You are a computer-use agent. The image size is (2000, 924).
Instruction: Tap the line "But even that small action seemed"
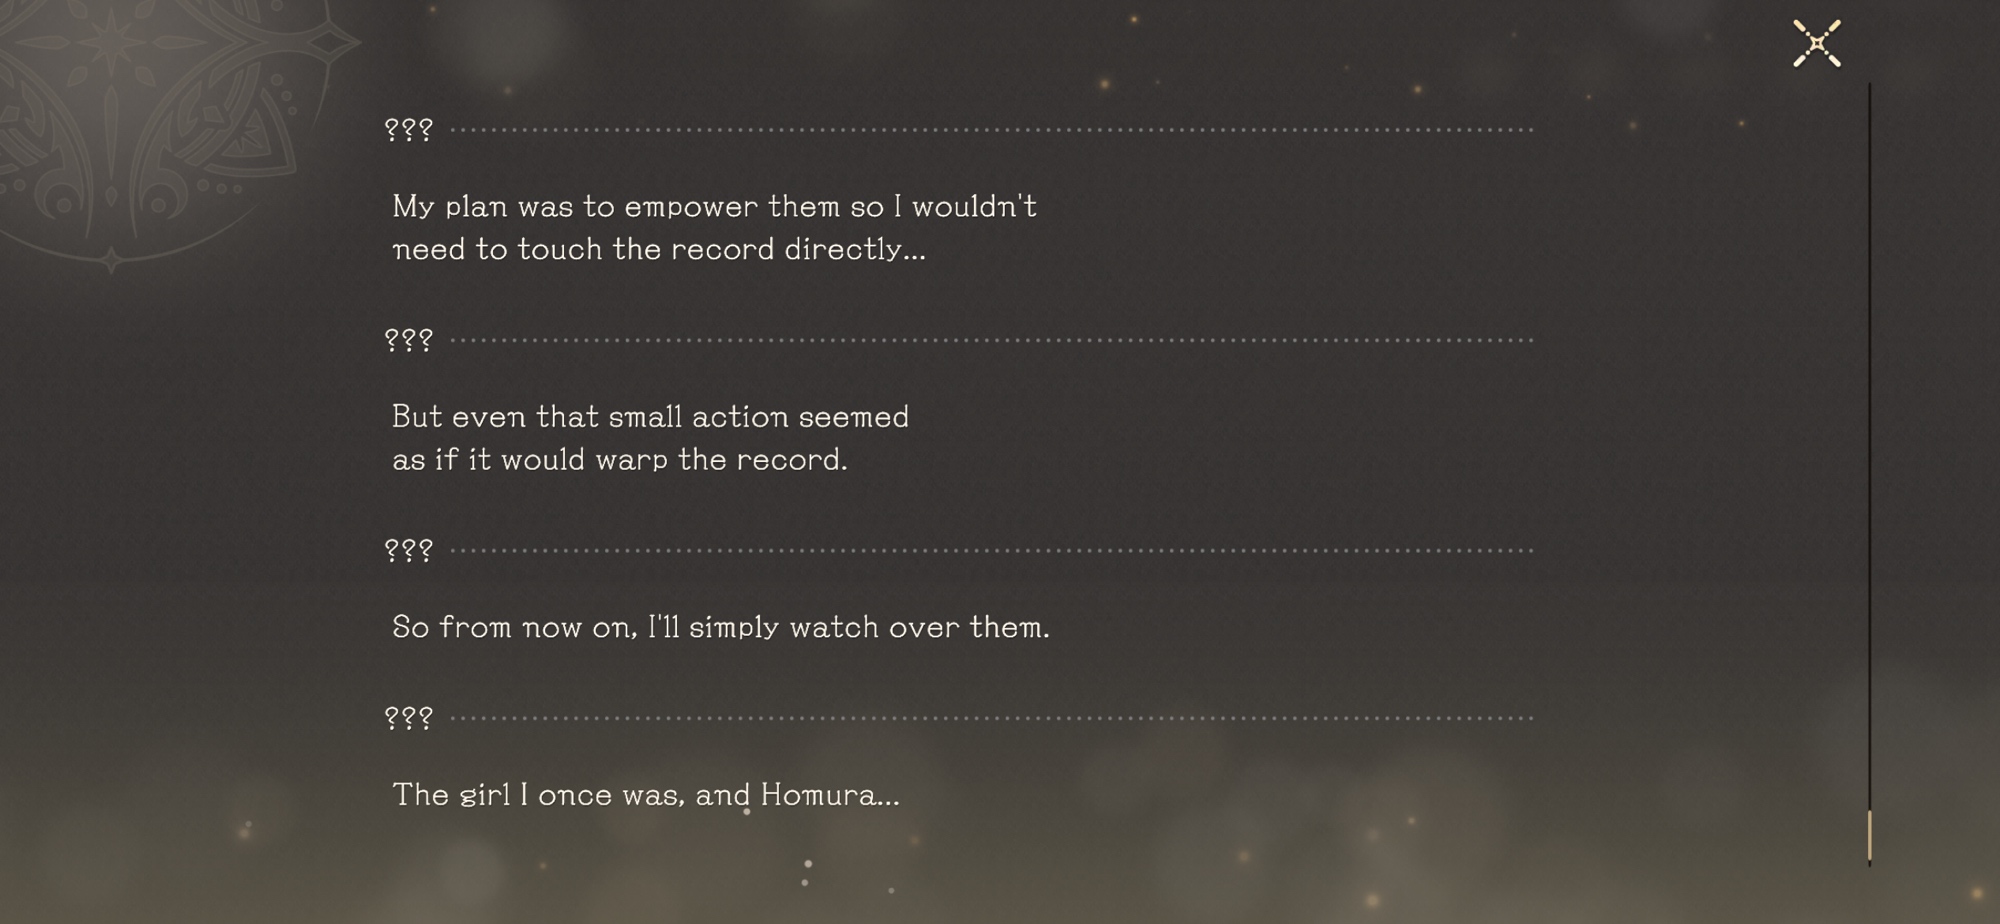[x=650, y=417]
